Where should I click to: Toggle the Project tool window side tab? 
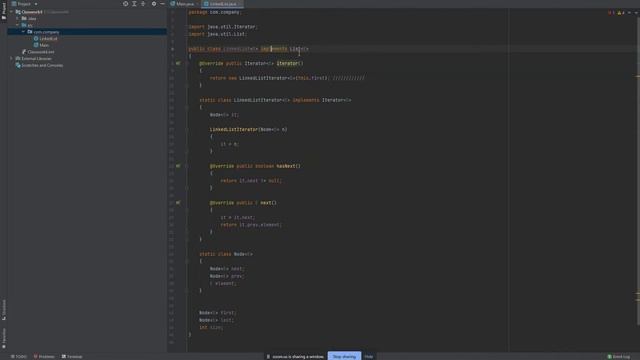click(x=4, y=11)
